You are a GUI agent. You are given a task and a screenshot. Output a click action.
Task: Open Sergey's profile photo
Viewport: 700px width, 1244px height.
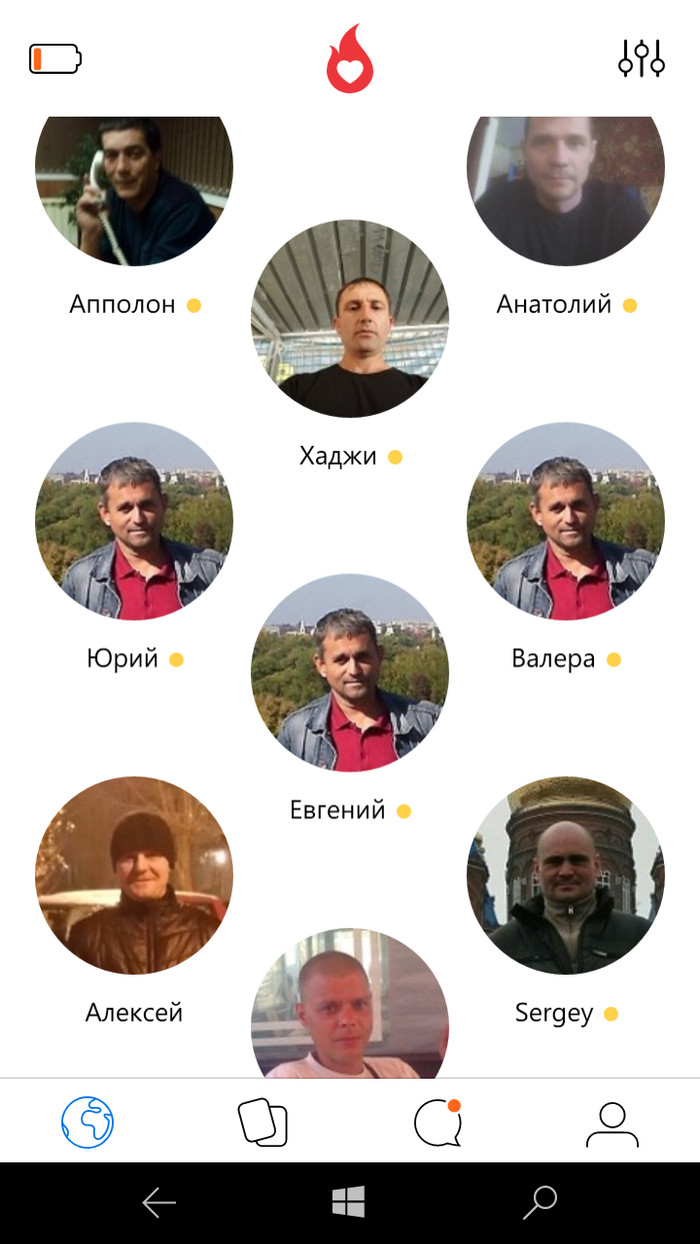(x=566, y=875)
